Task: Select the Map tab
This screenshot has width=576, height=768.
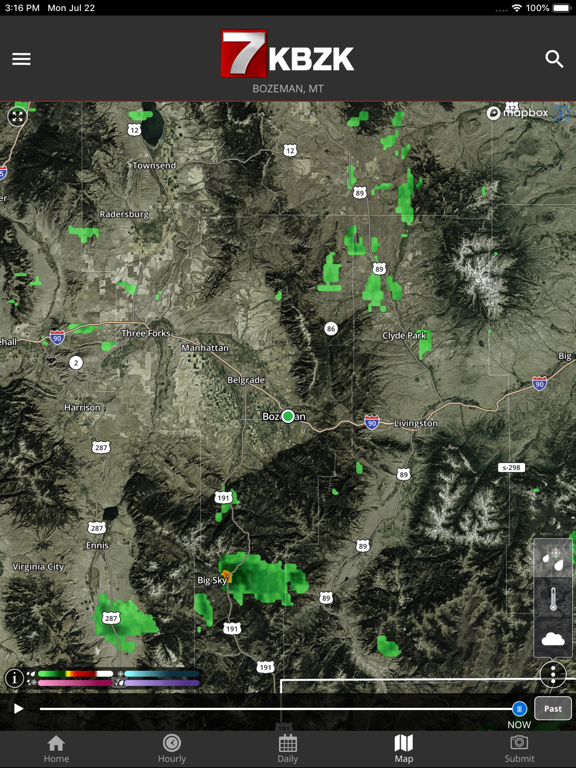Action: tap(404, 749)
